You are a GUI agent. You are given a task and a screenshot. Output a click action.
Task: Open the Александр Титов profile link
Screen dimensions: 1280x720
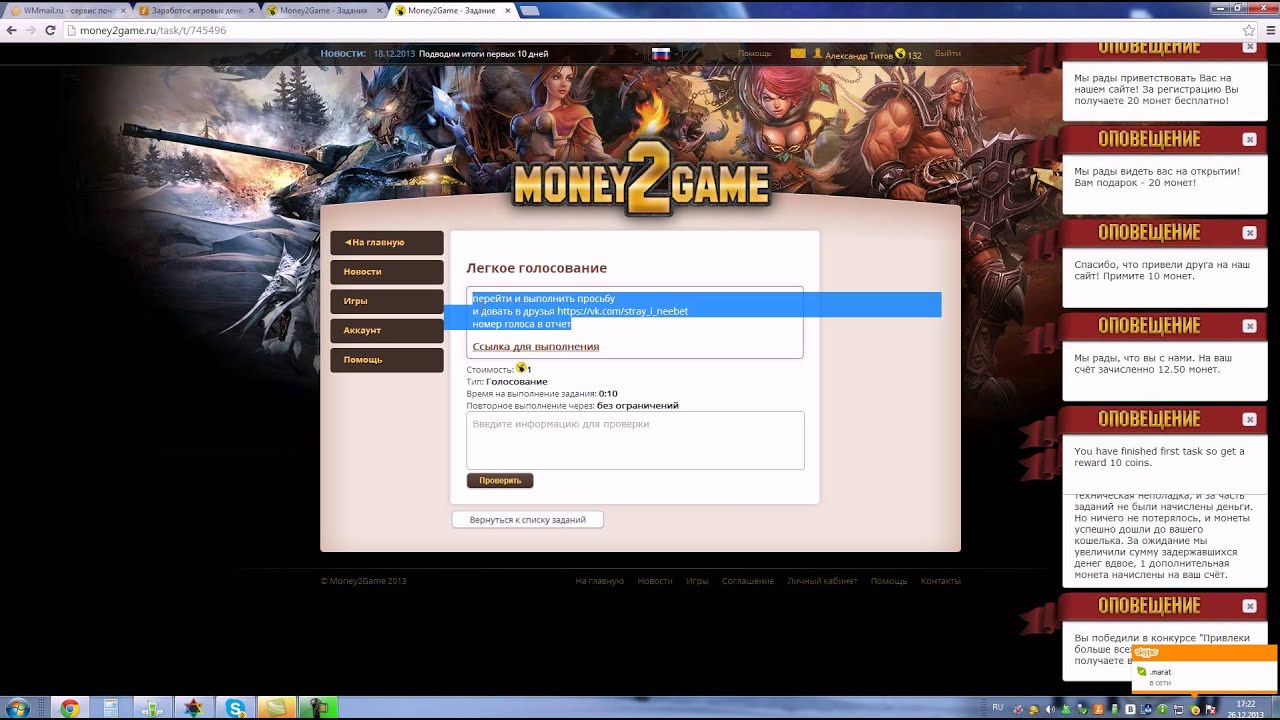(x=859, y=55)
